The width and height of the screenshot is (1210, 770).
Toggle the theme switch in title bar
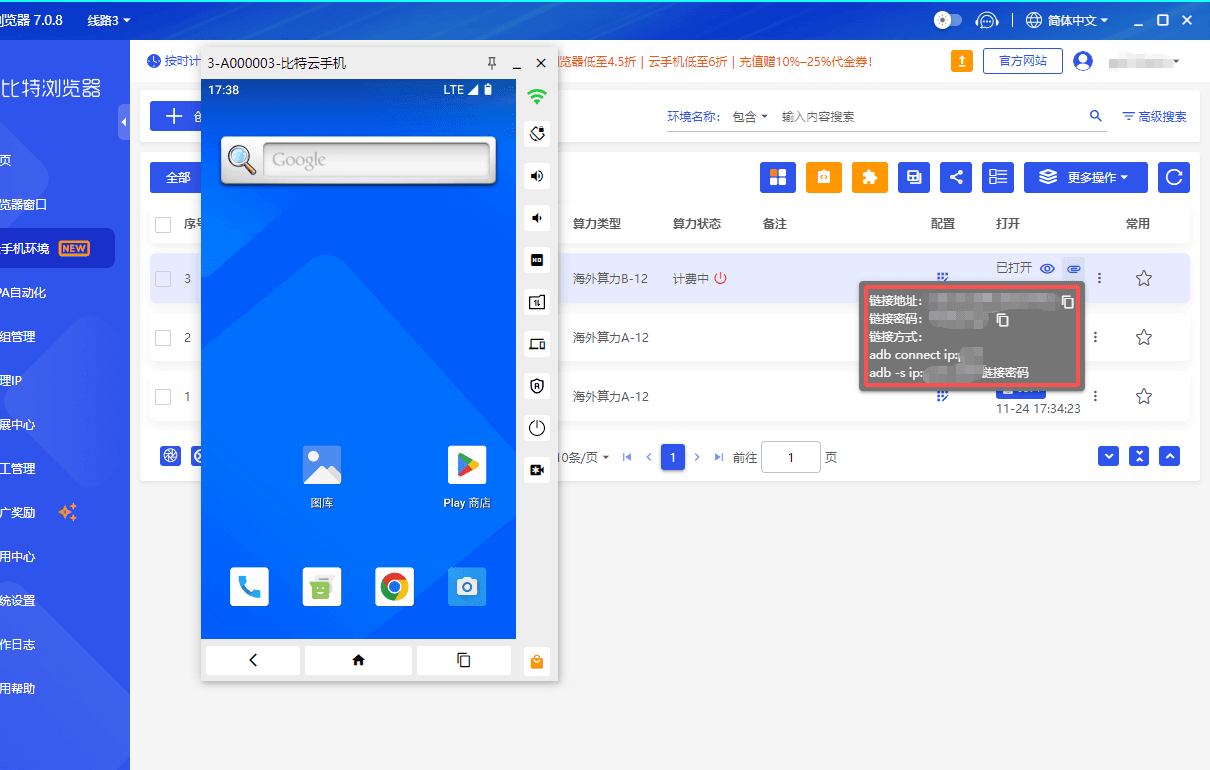click(947, 20)
